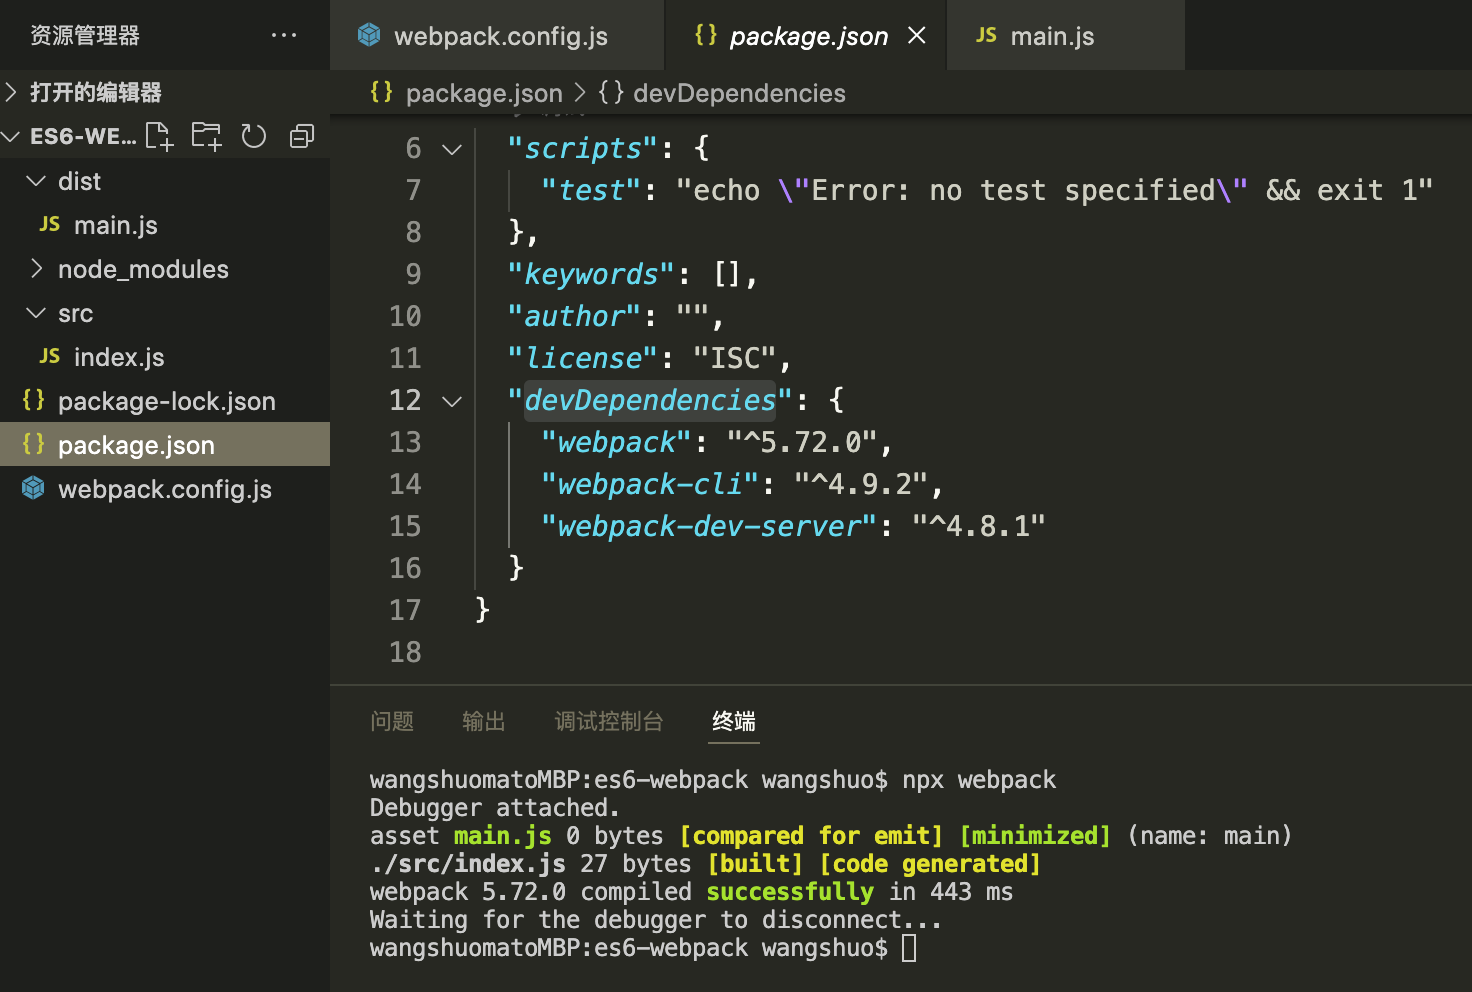Click the JSON braces icon on package.json tab
Screen dimensions: 1472x992
point(706,35)
